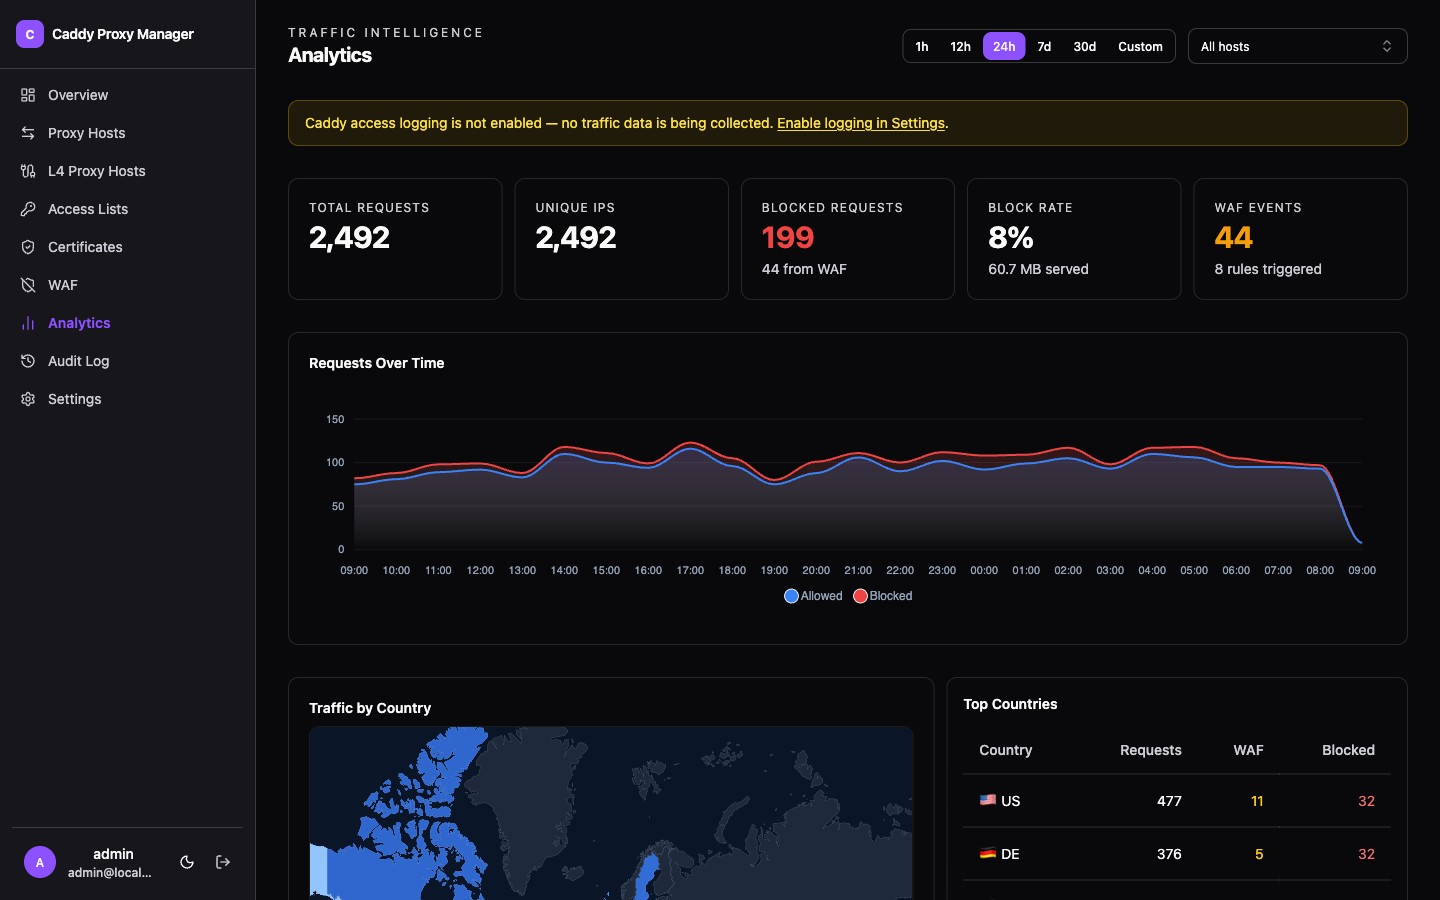Select the Certificates shield icon
Viewport: 1440px width, 900px height.
pos(27,246)
